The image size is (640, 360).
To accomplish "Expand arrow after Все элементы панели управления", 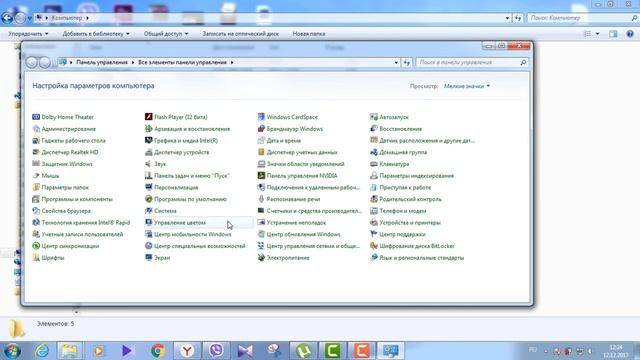I will tap(232, 62).
